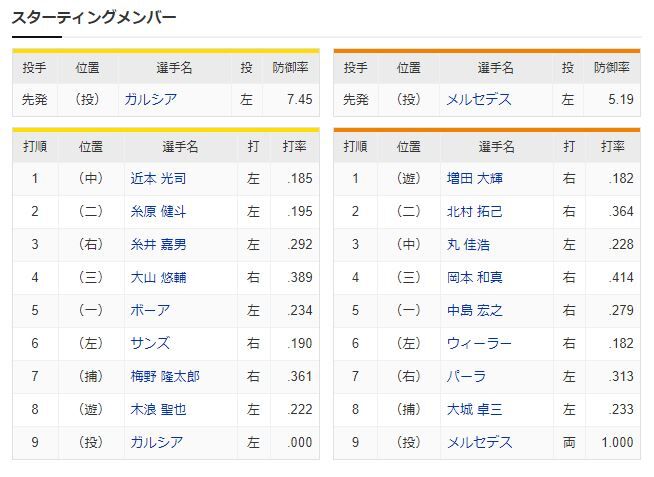This screenshot has width=654, height=477.
Task: Open 木浪 聖也 player link
Action: (x=158, y=410)
